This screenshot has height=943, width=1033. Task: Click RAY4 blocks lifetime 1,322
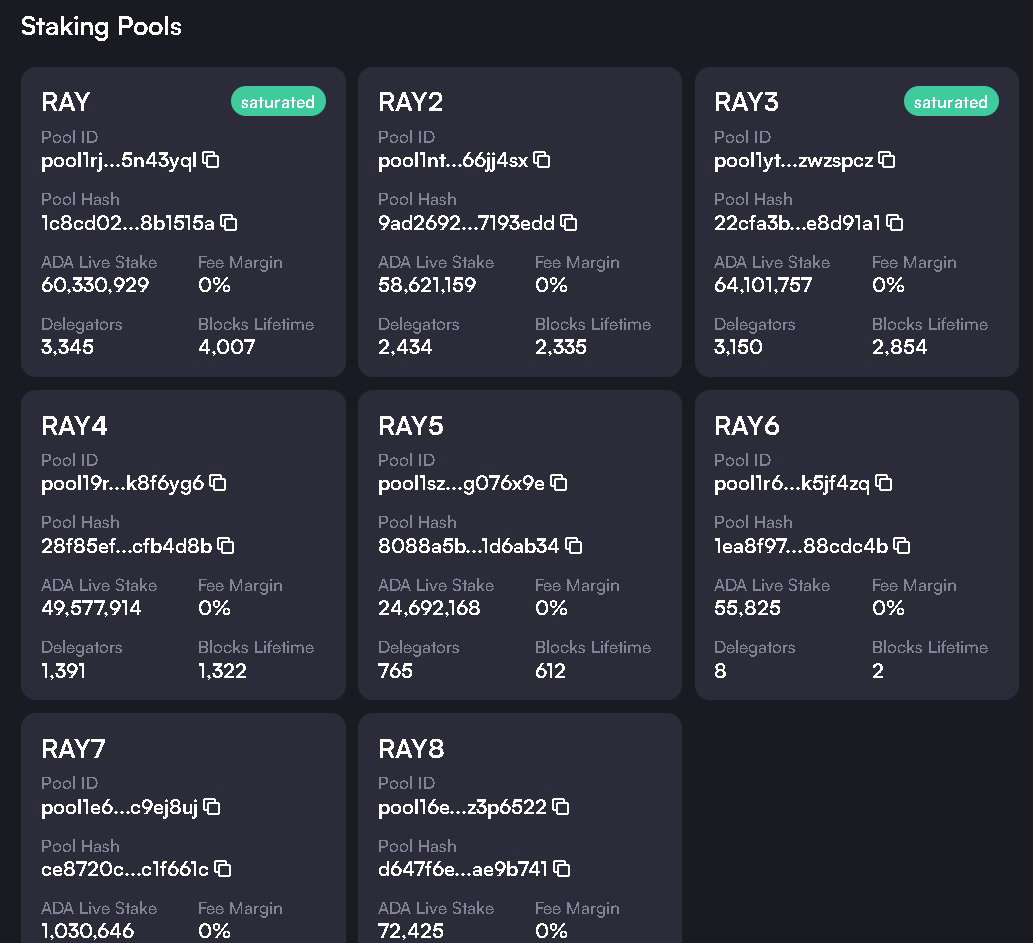223,670
